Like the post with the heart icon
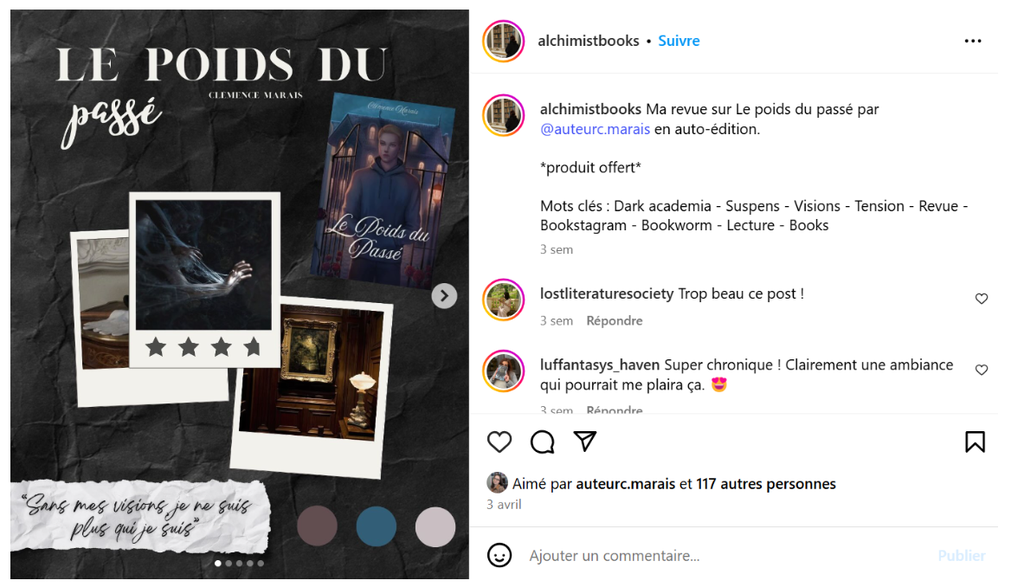1024x587 pixels. [500, 442]
